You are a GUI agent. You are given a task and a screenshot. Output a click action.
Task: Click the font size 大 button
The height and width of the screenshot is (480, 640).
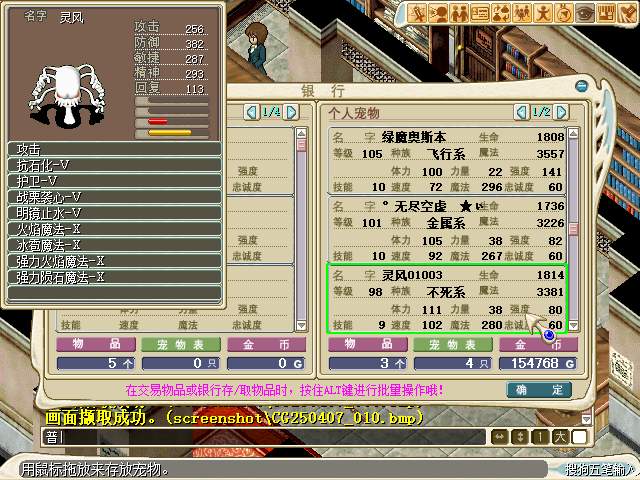(560, 437)
